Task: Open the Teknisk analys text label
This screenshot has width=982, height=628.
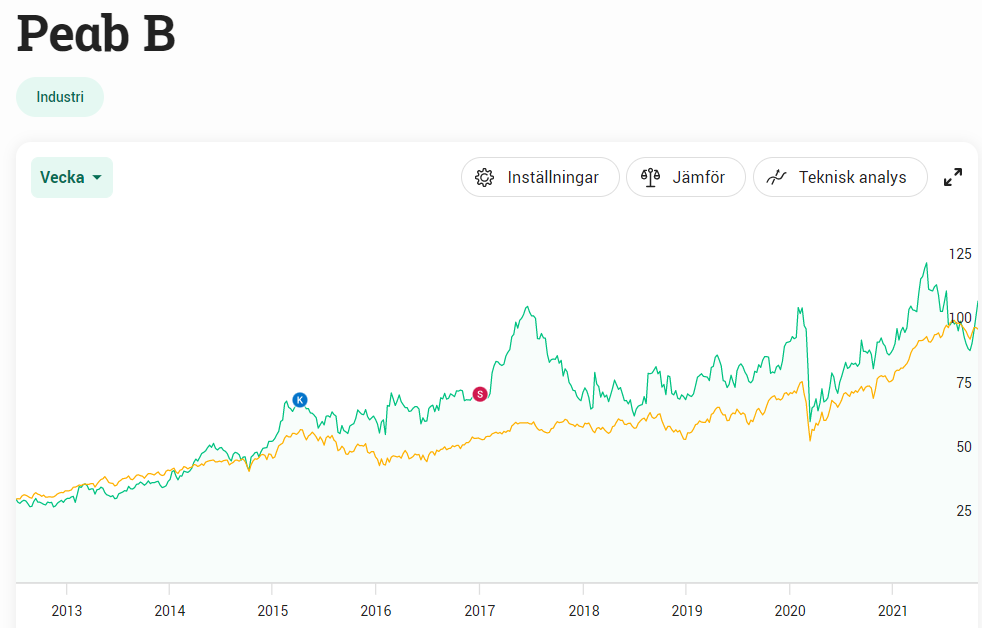Action: tap(852, 178)
